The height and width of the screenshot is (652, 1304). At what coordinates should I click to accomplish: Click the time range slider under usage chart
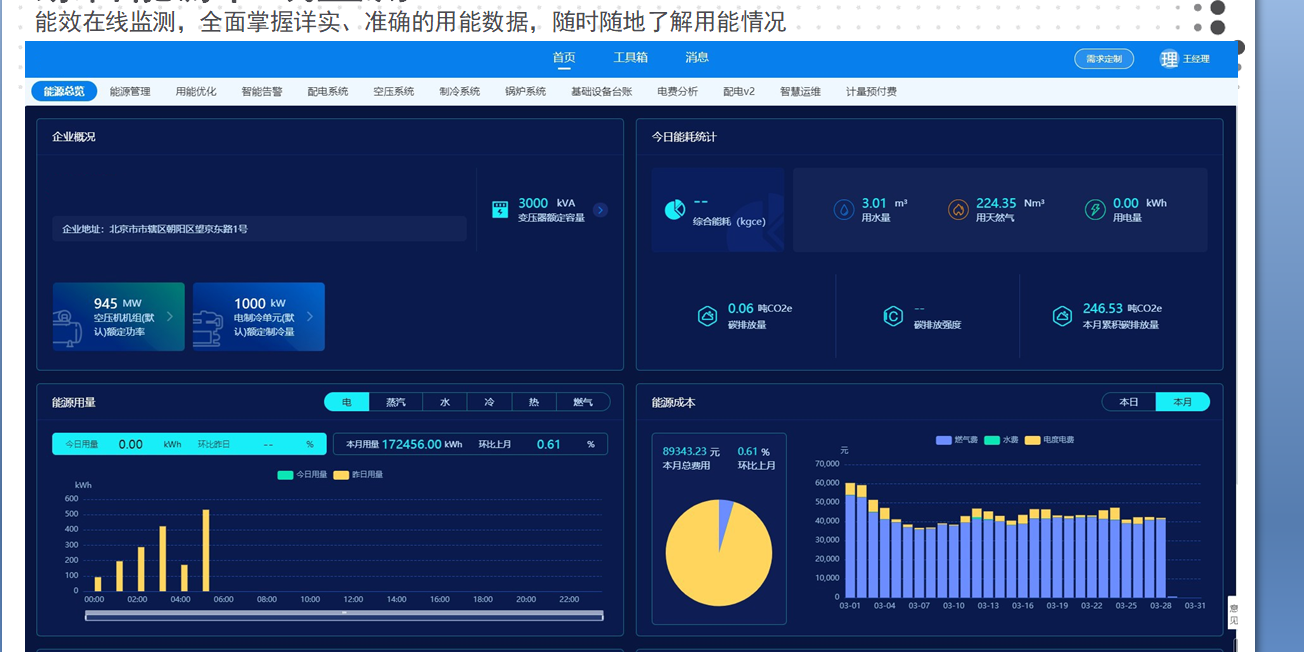(x=344, y=615)
